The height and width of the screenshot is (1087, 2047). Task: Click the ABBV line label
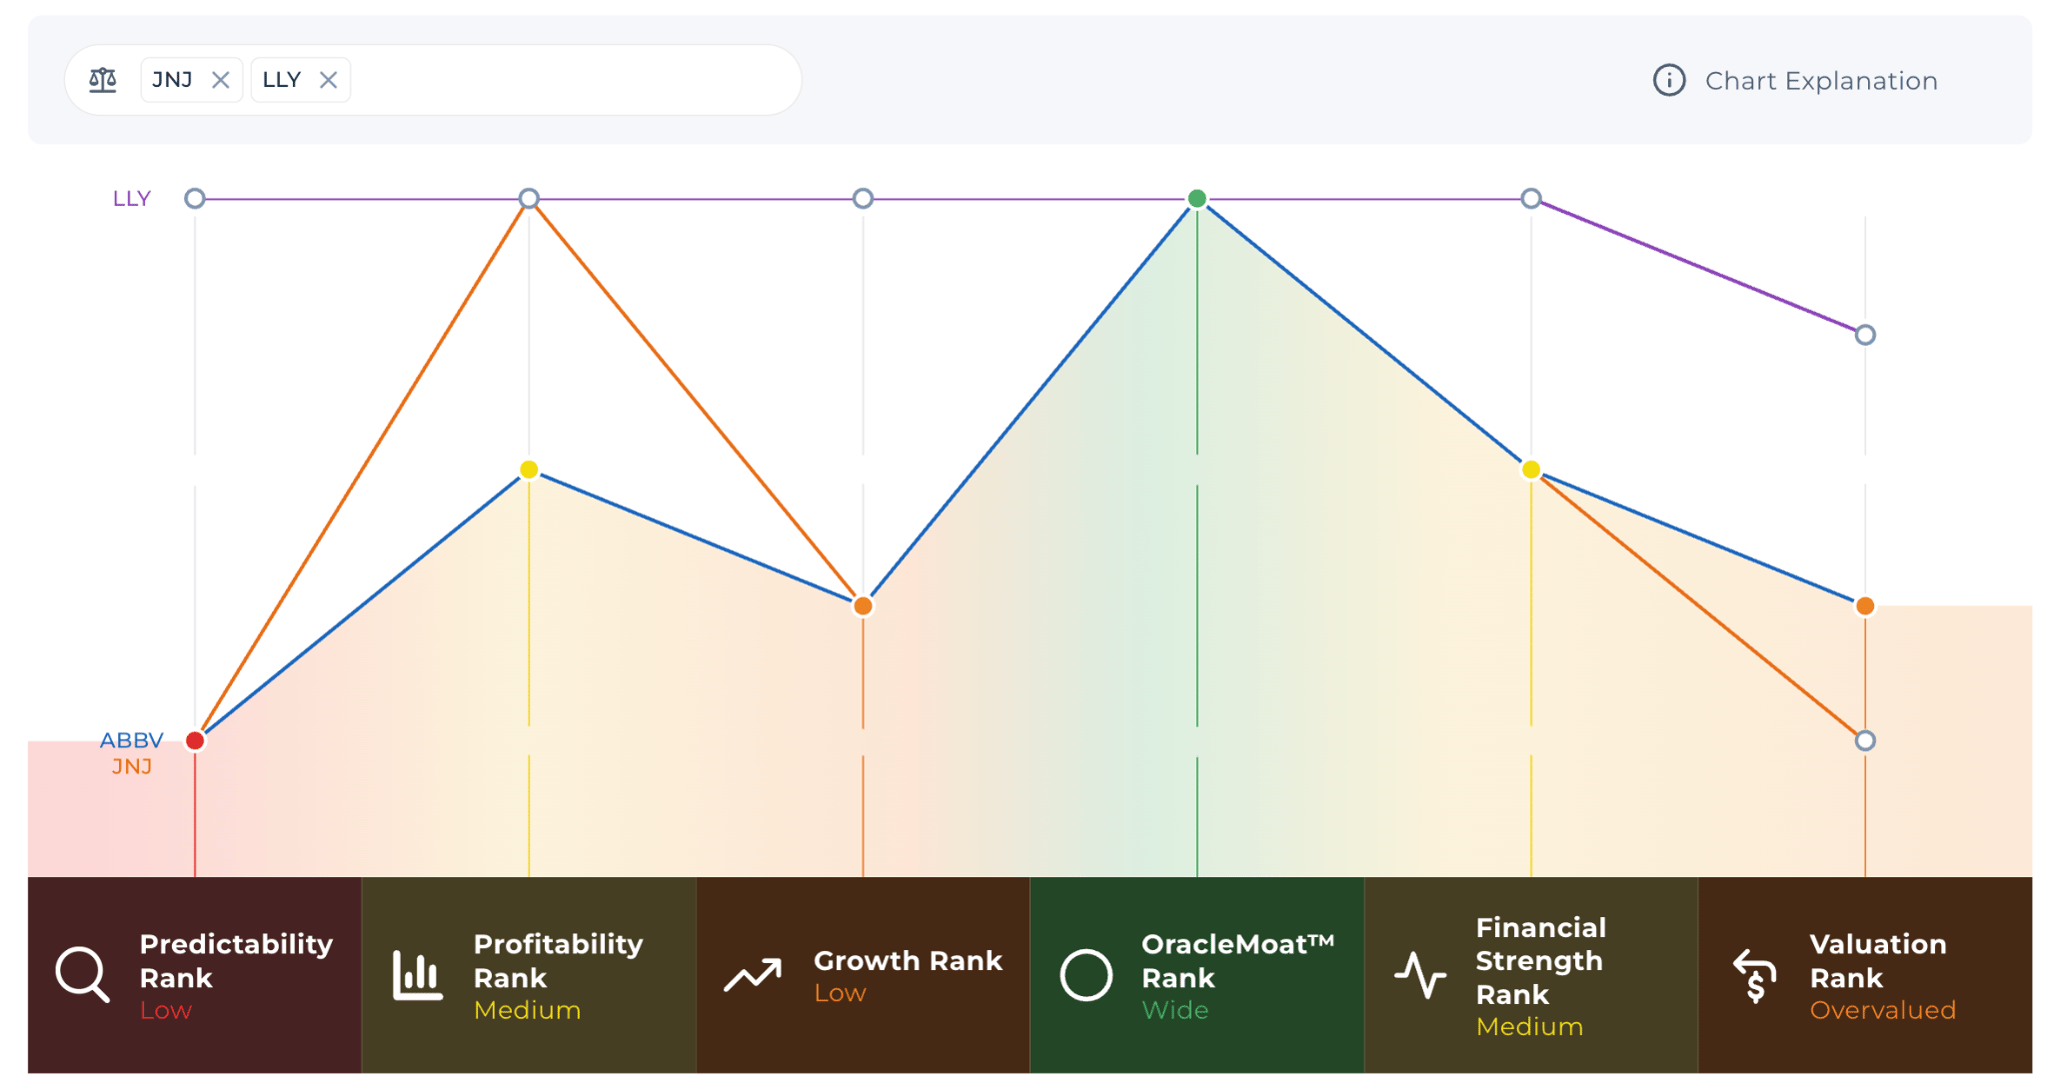tap(131, 741)
